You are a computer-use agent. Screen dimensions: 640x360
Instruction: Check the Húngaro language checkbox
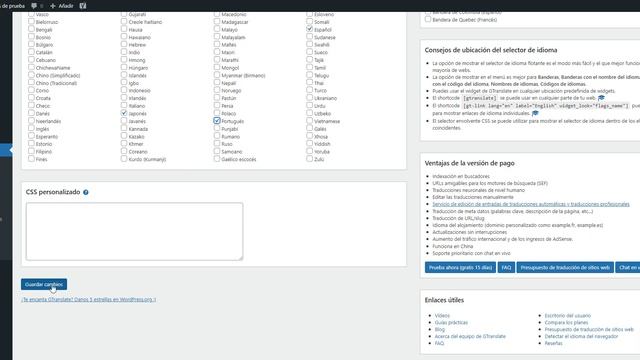click(x=124, y=67)
